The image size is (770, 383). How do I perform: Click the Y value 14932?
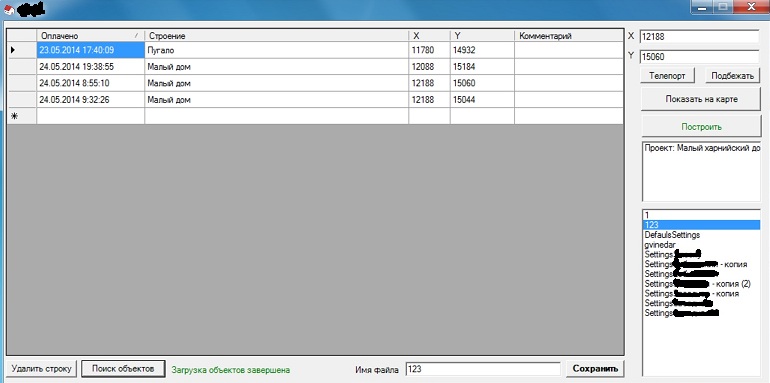pos(482,50)
